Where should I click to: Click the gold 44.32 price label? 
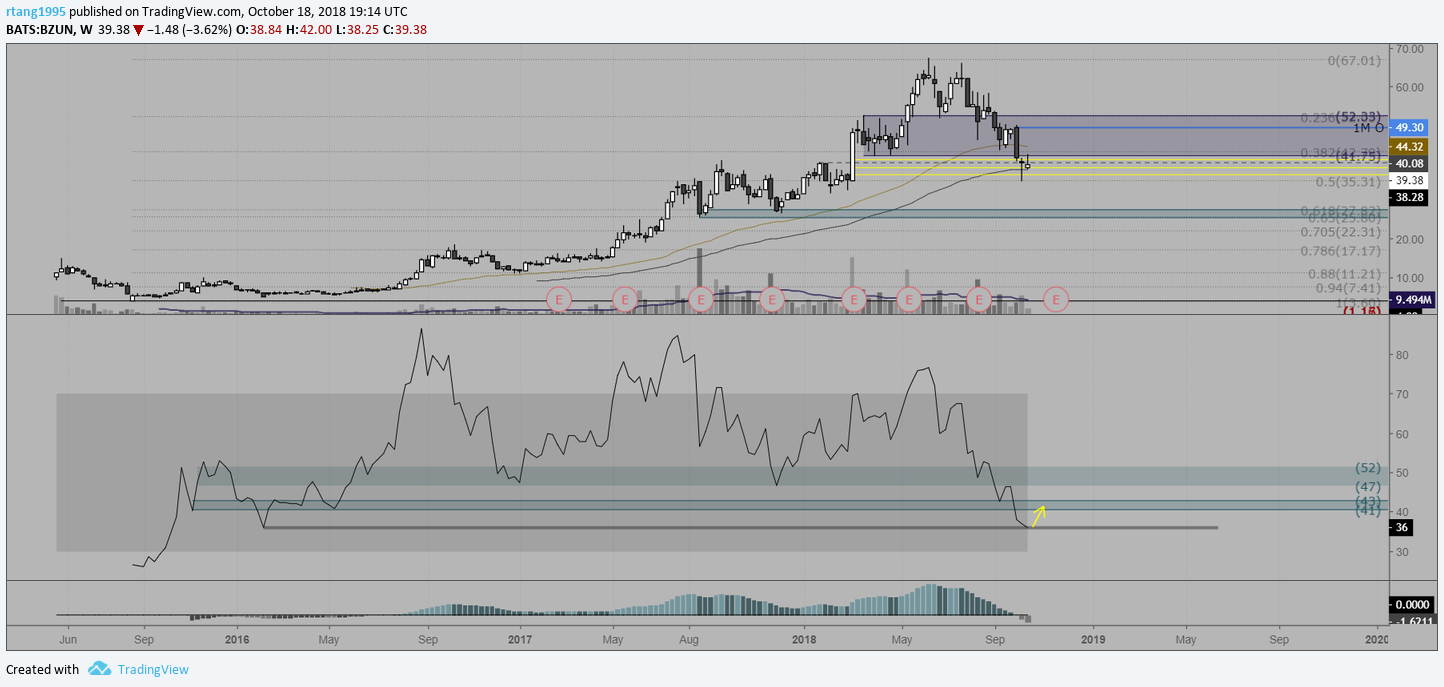[1410, 146]
